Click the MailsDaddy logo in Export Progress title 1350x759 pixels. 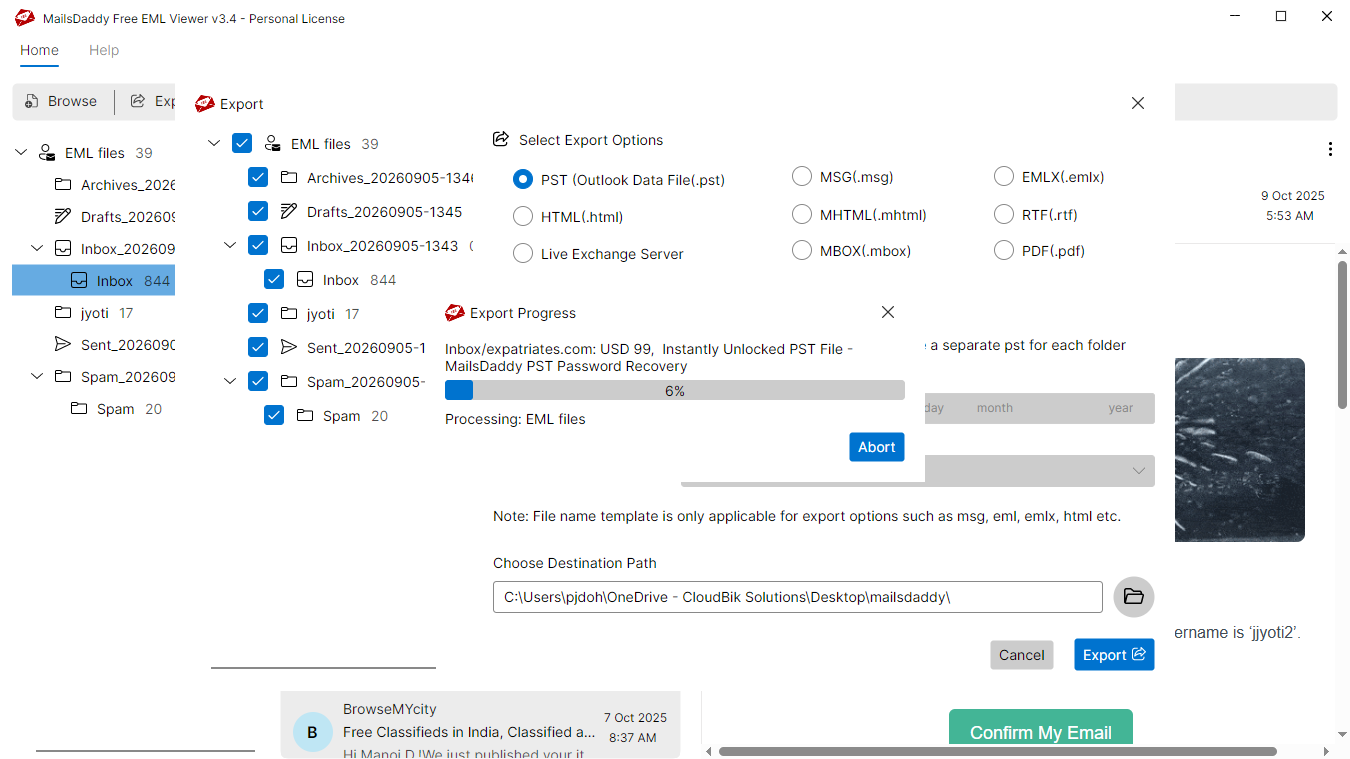pyautogui.click(x=455, y=313)
